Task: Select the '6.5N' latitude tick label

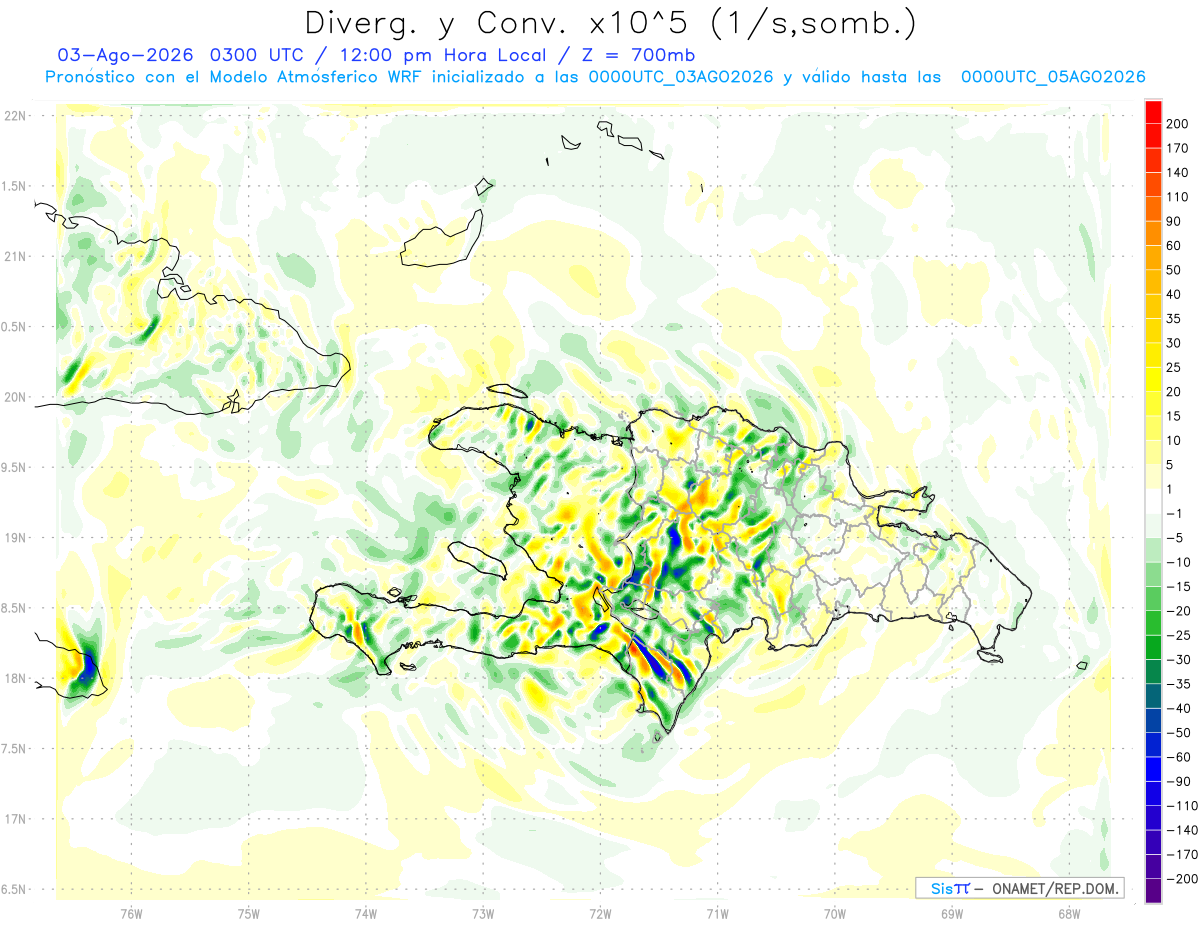Action: [x=15, y=889]
